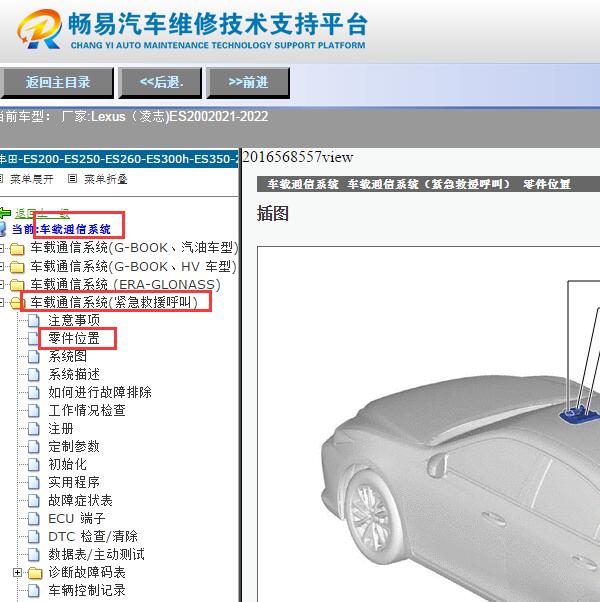Open the 零件位置 page
Screen dimensions: 600x602
(x=74, y=338)
